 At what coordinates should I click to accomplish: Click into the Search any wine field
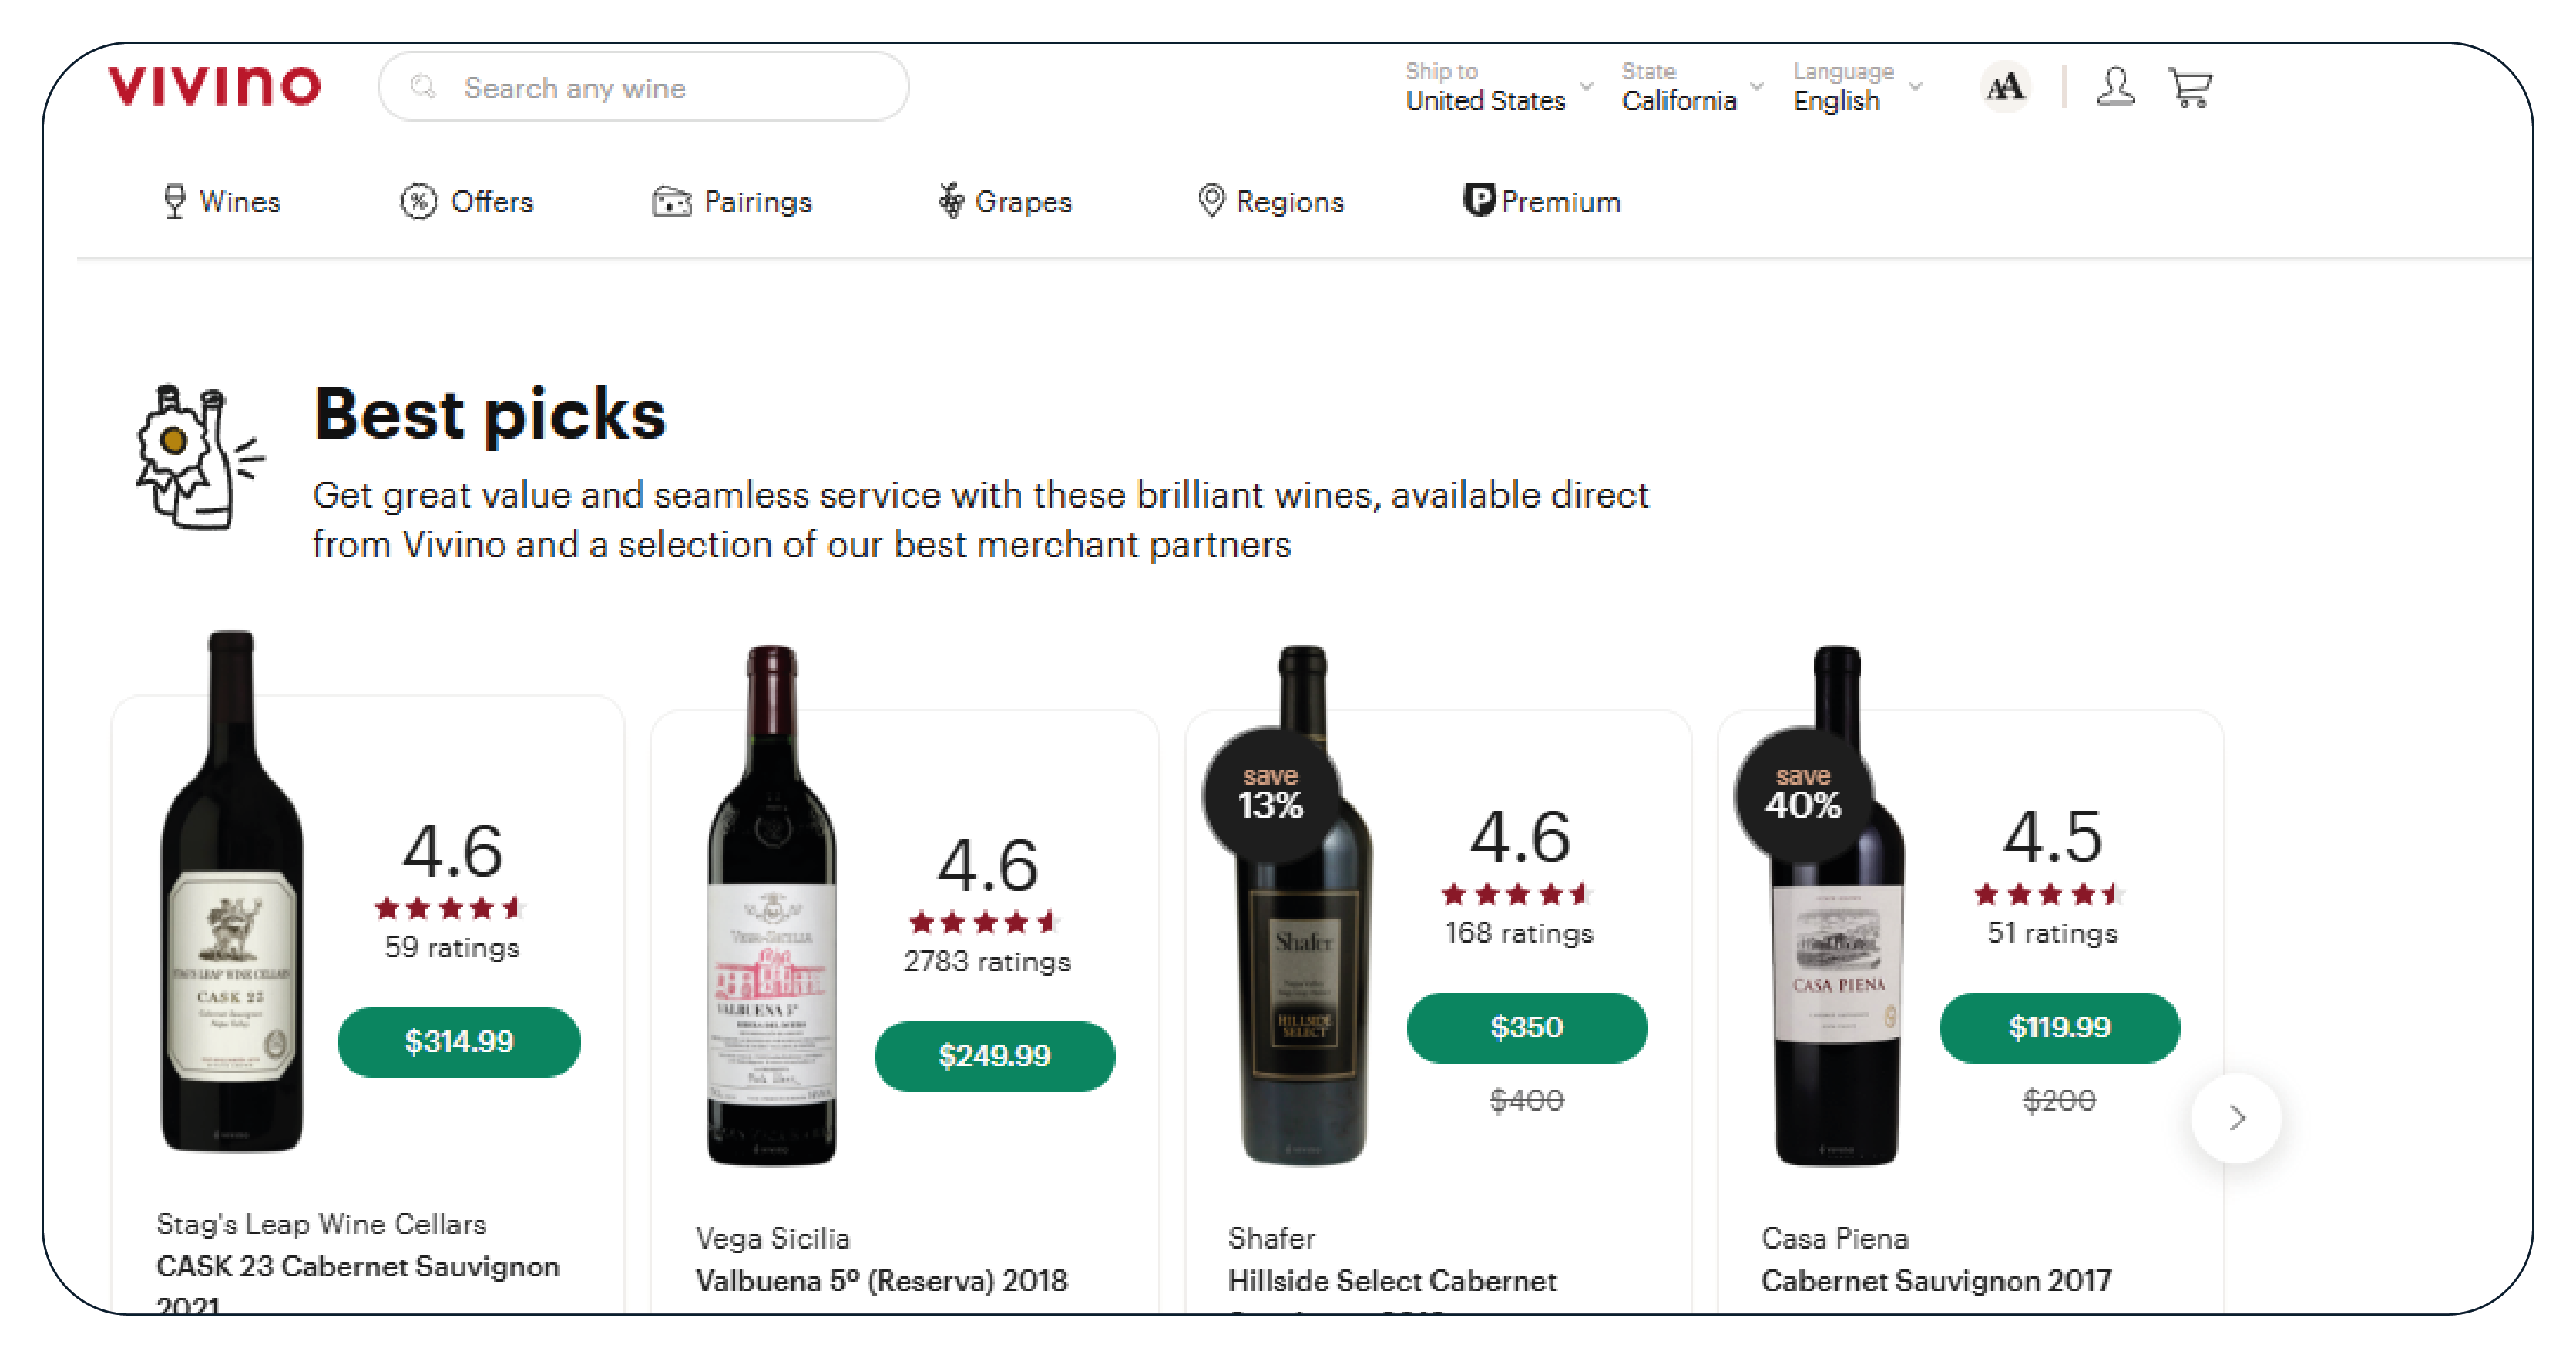(660, 88)
